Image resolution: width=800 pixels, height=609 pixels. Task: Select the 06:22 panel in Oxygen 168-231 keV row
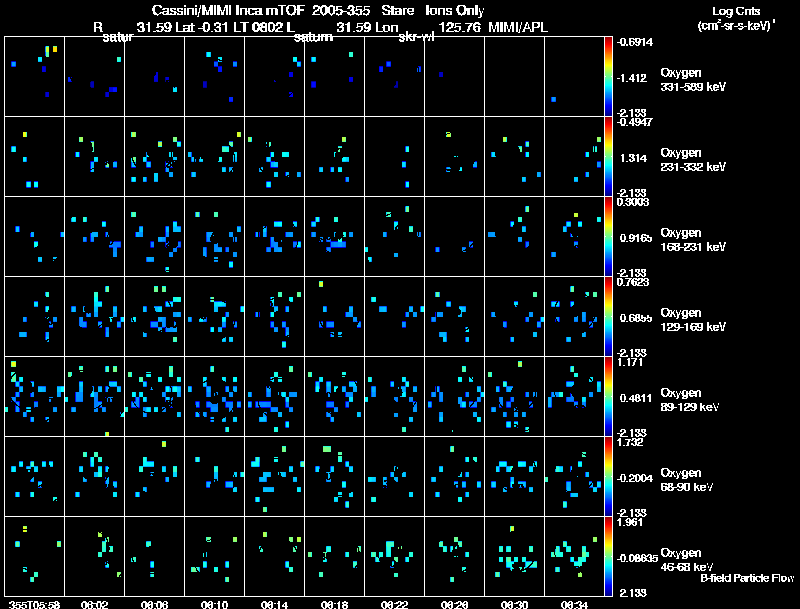(394, 237)
